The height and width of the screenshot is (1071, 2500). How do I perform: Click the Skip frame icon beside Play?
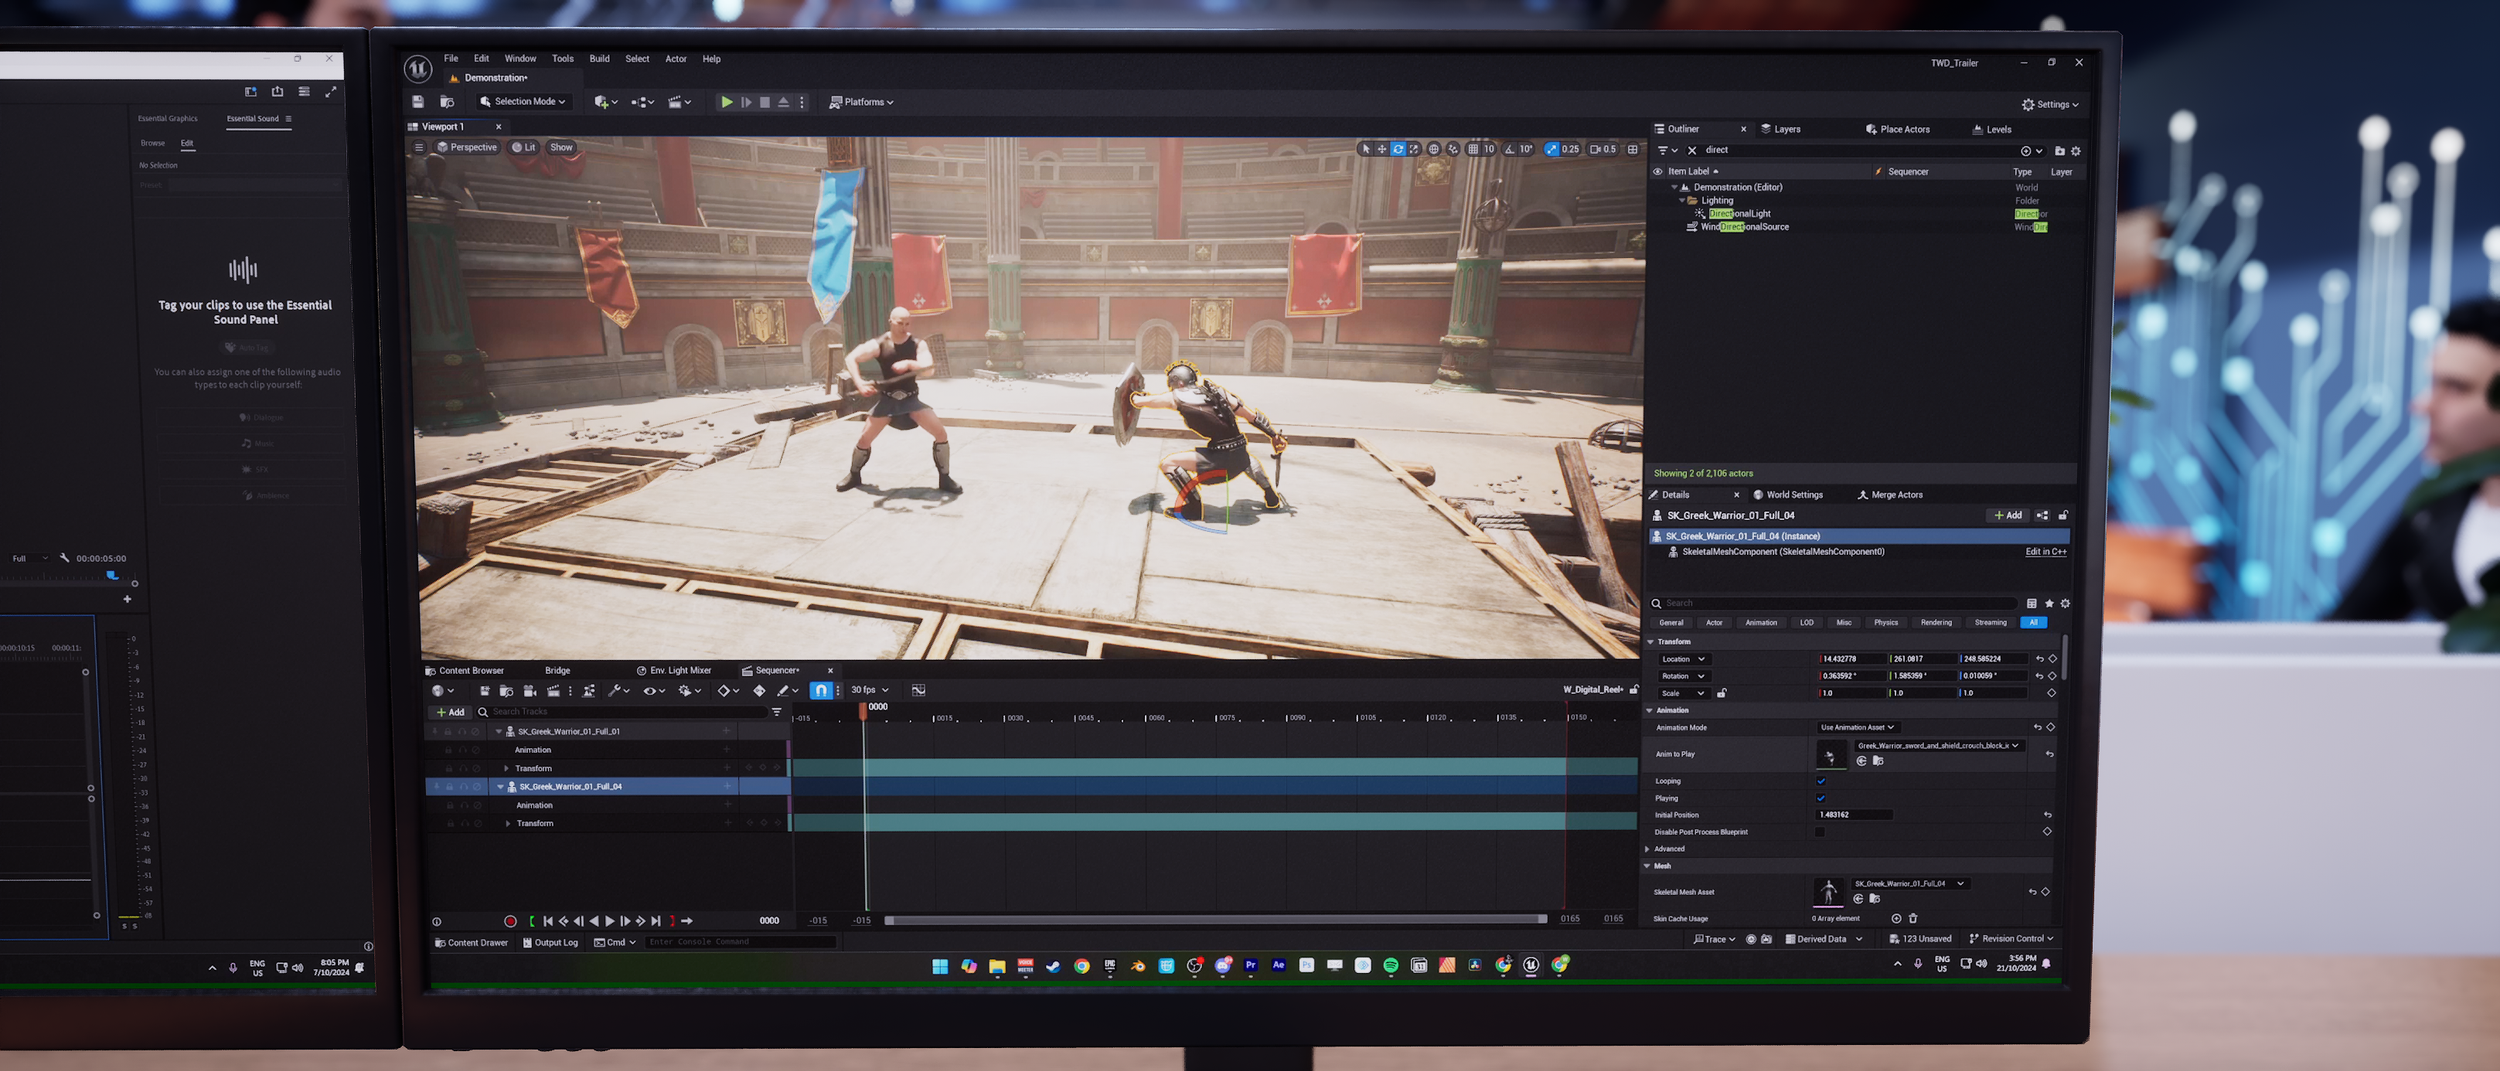(x=746, y=102)
